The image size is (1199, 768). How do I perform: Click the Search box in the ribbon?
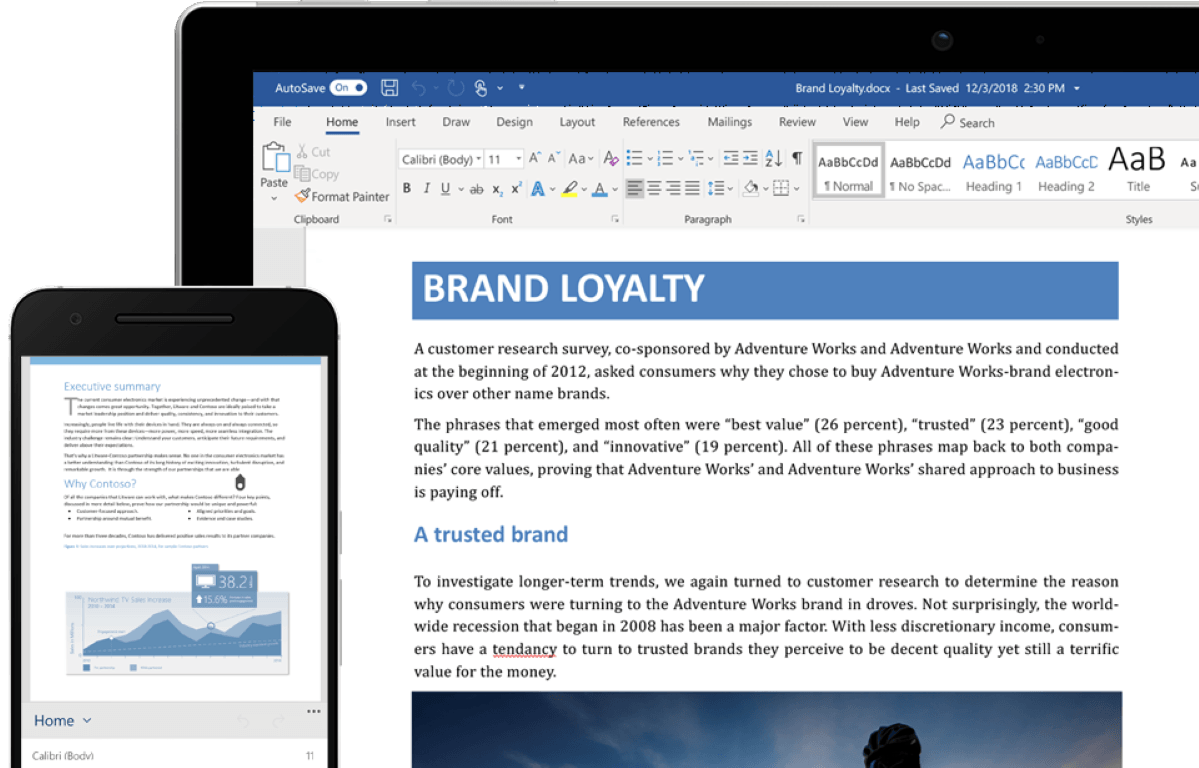tap(968, 122)
